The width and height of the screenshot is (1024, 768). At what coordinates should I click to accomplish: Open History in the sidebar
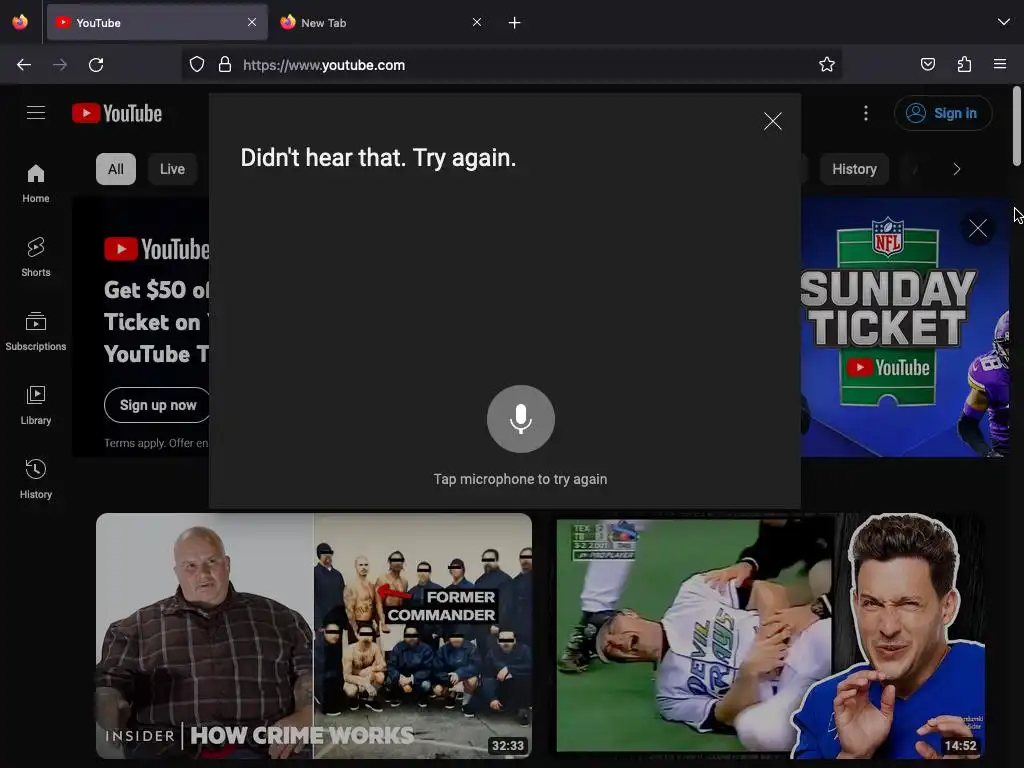coord(36,479)
